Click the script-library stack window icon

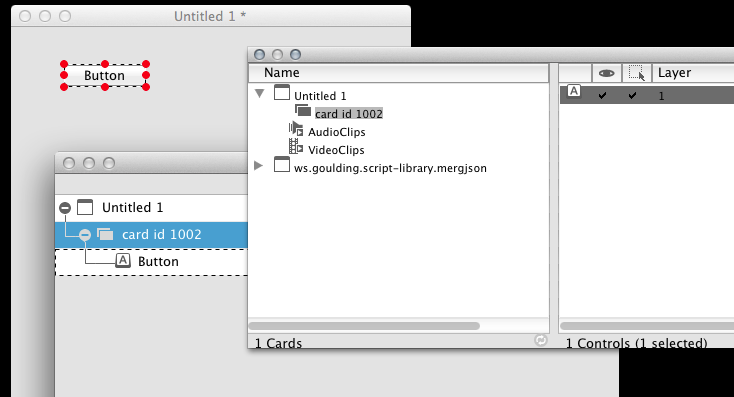(x=282, y=164)
